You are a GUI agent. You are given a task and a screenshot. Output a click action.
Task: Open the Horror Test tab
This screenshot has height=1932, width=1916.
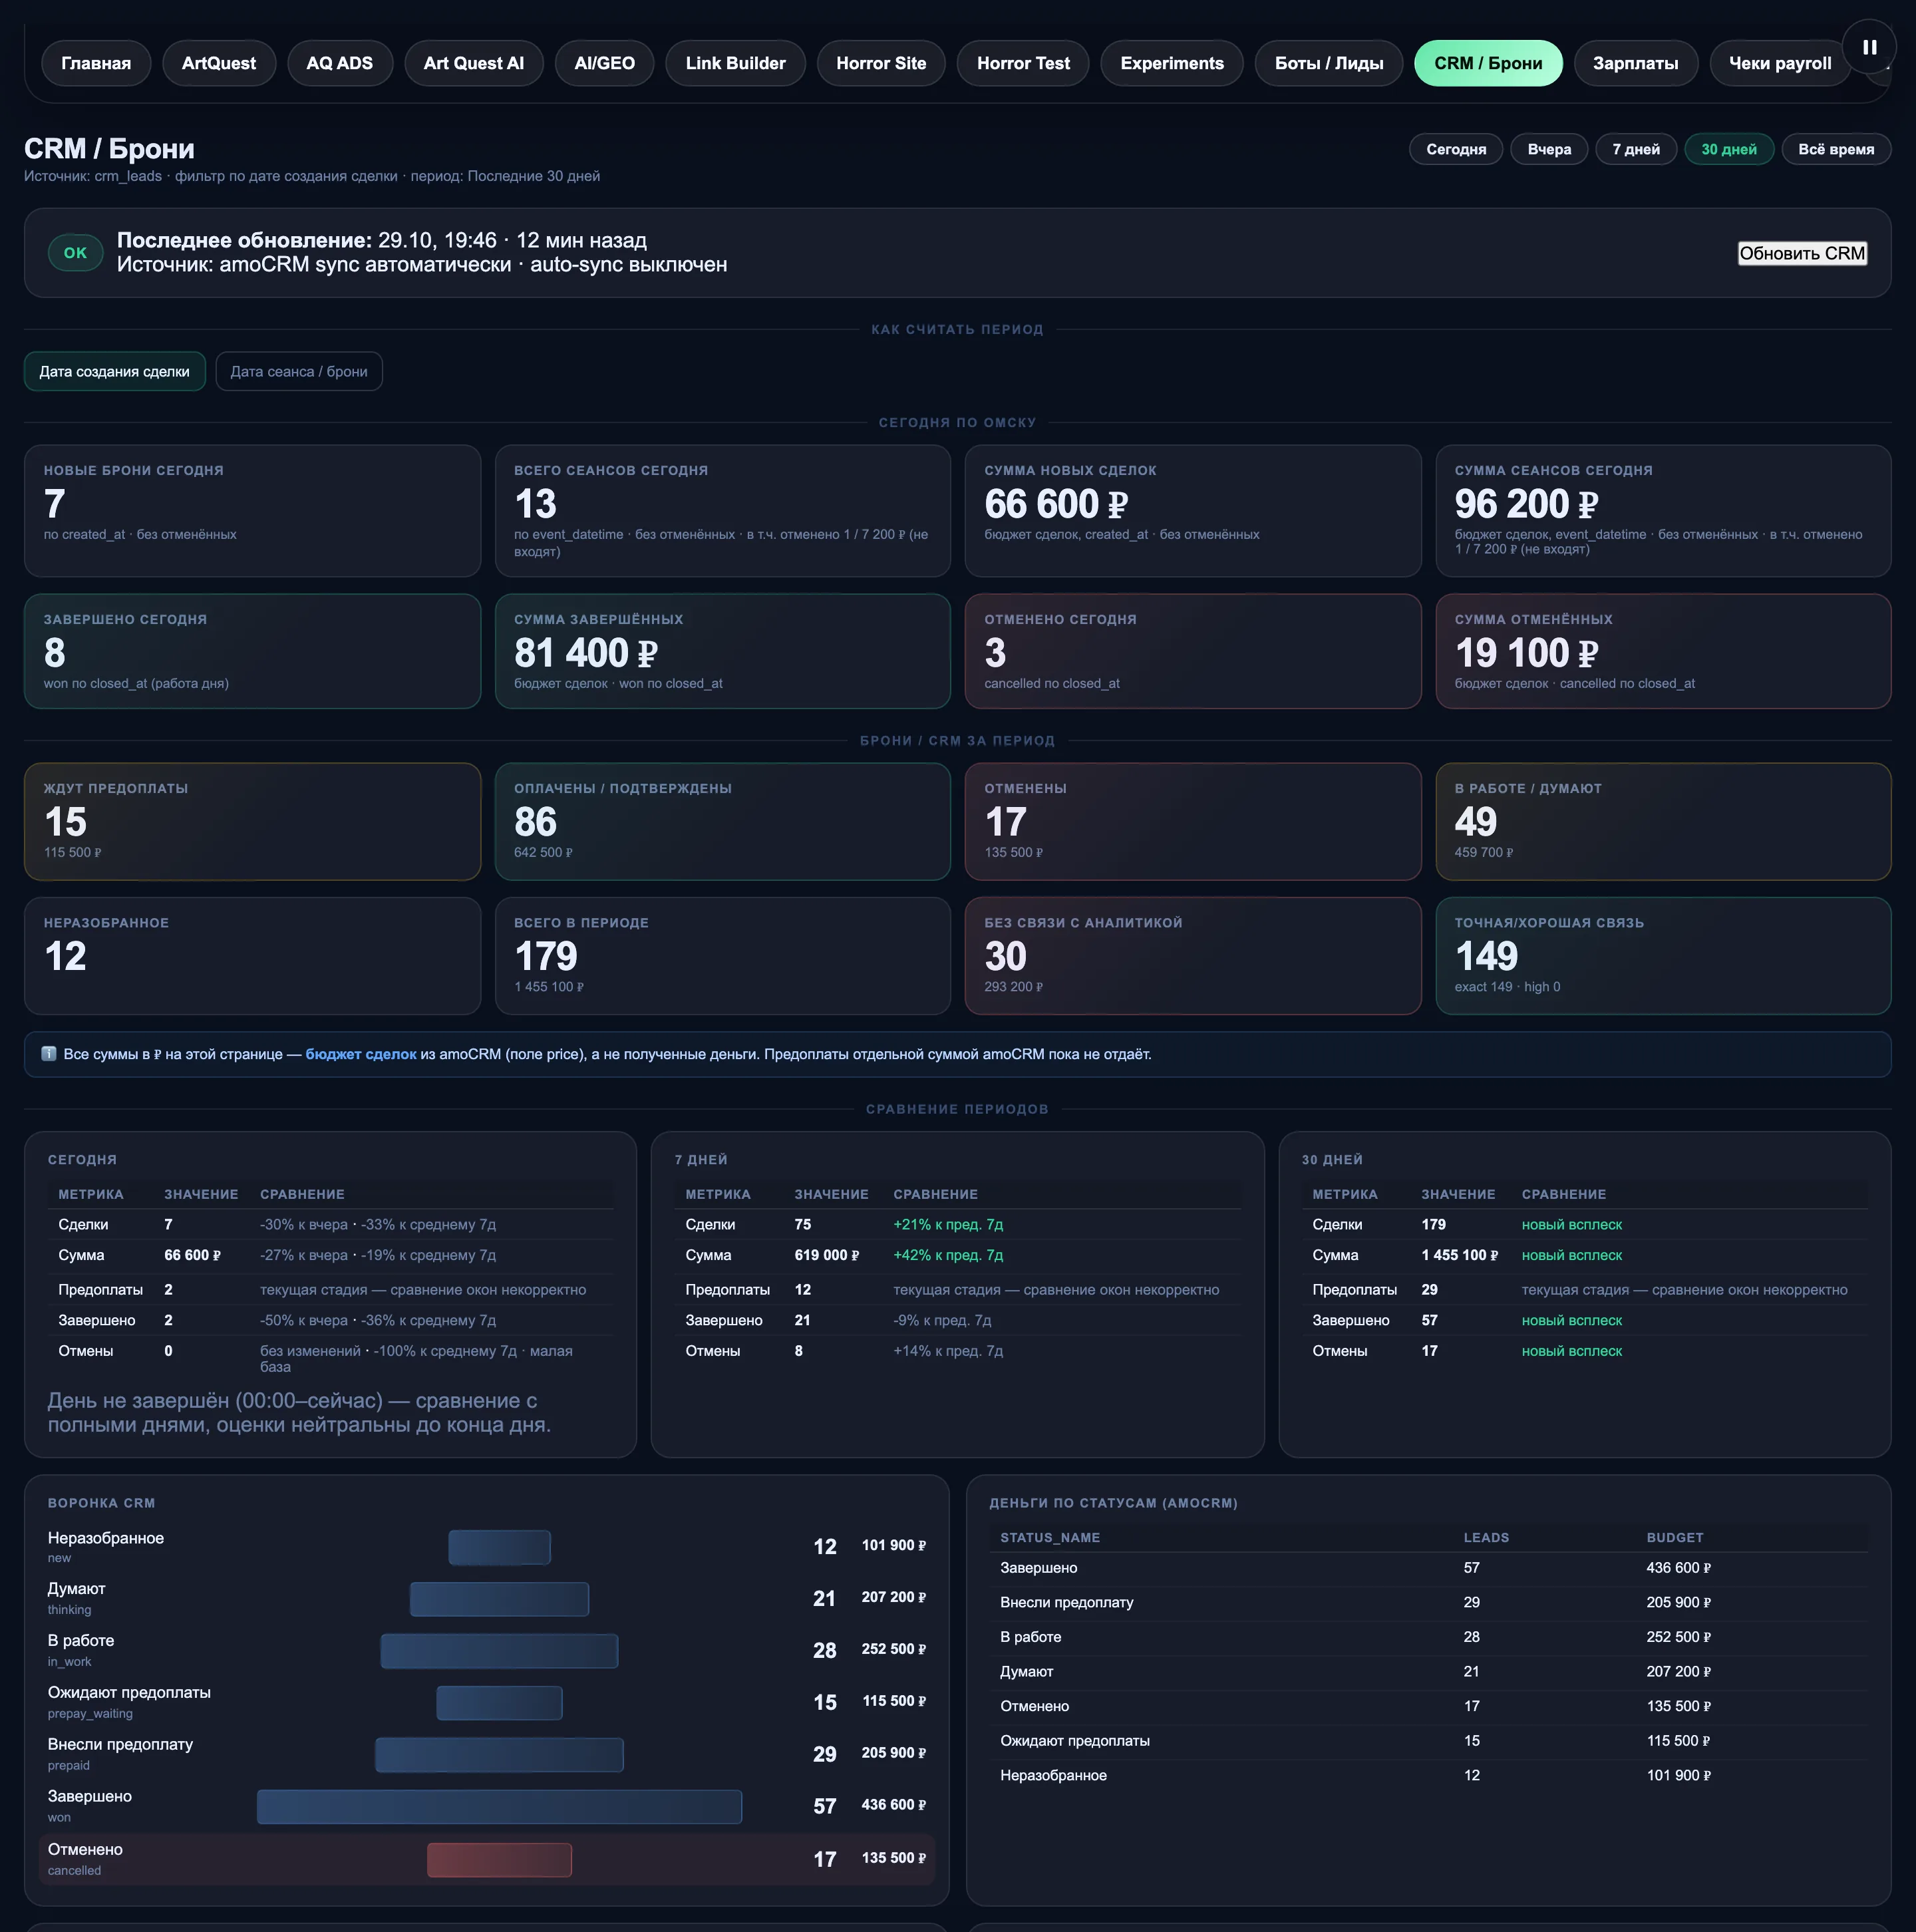coord(1023,63)
